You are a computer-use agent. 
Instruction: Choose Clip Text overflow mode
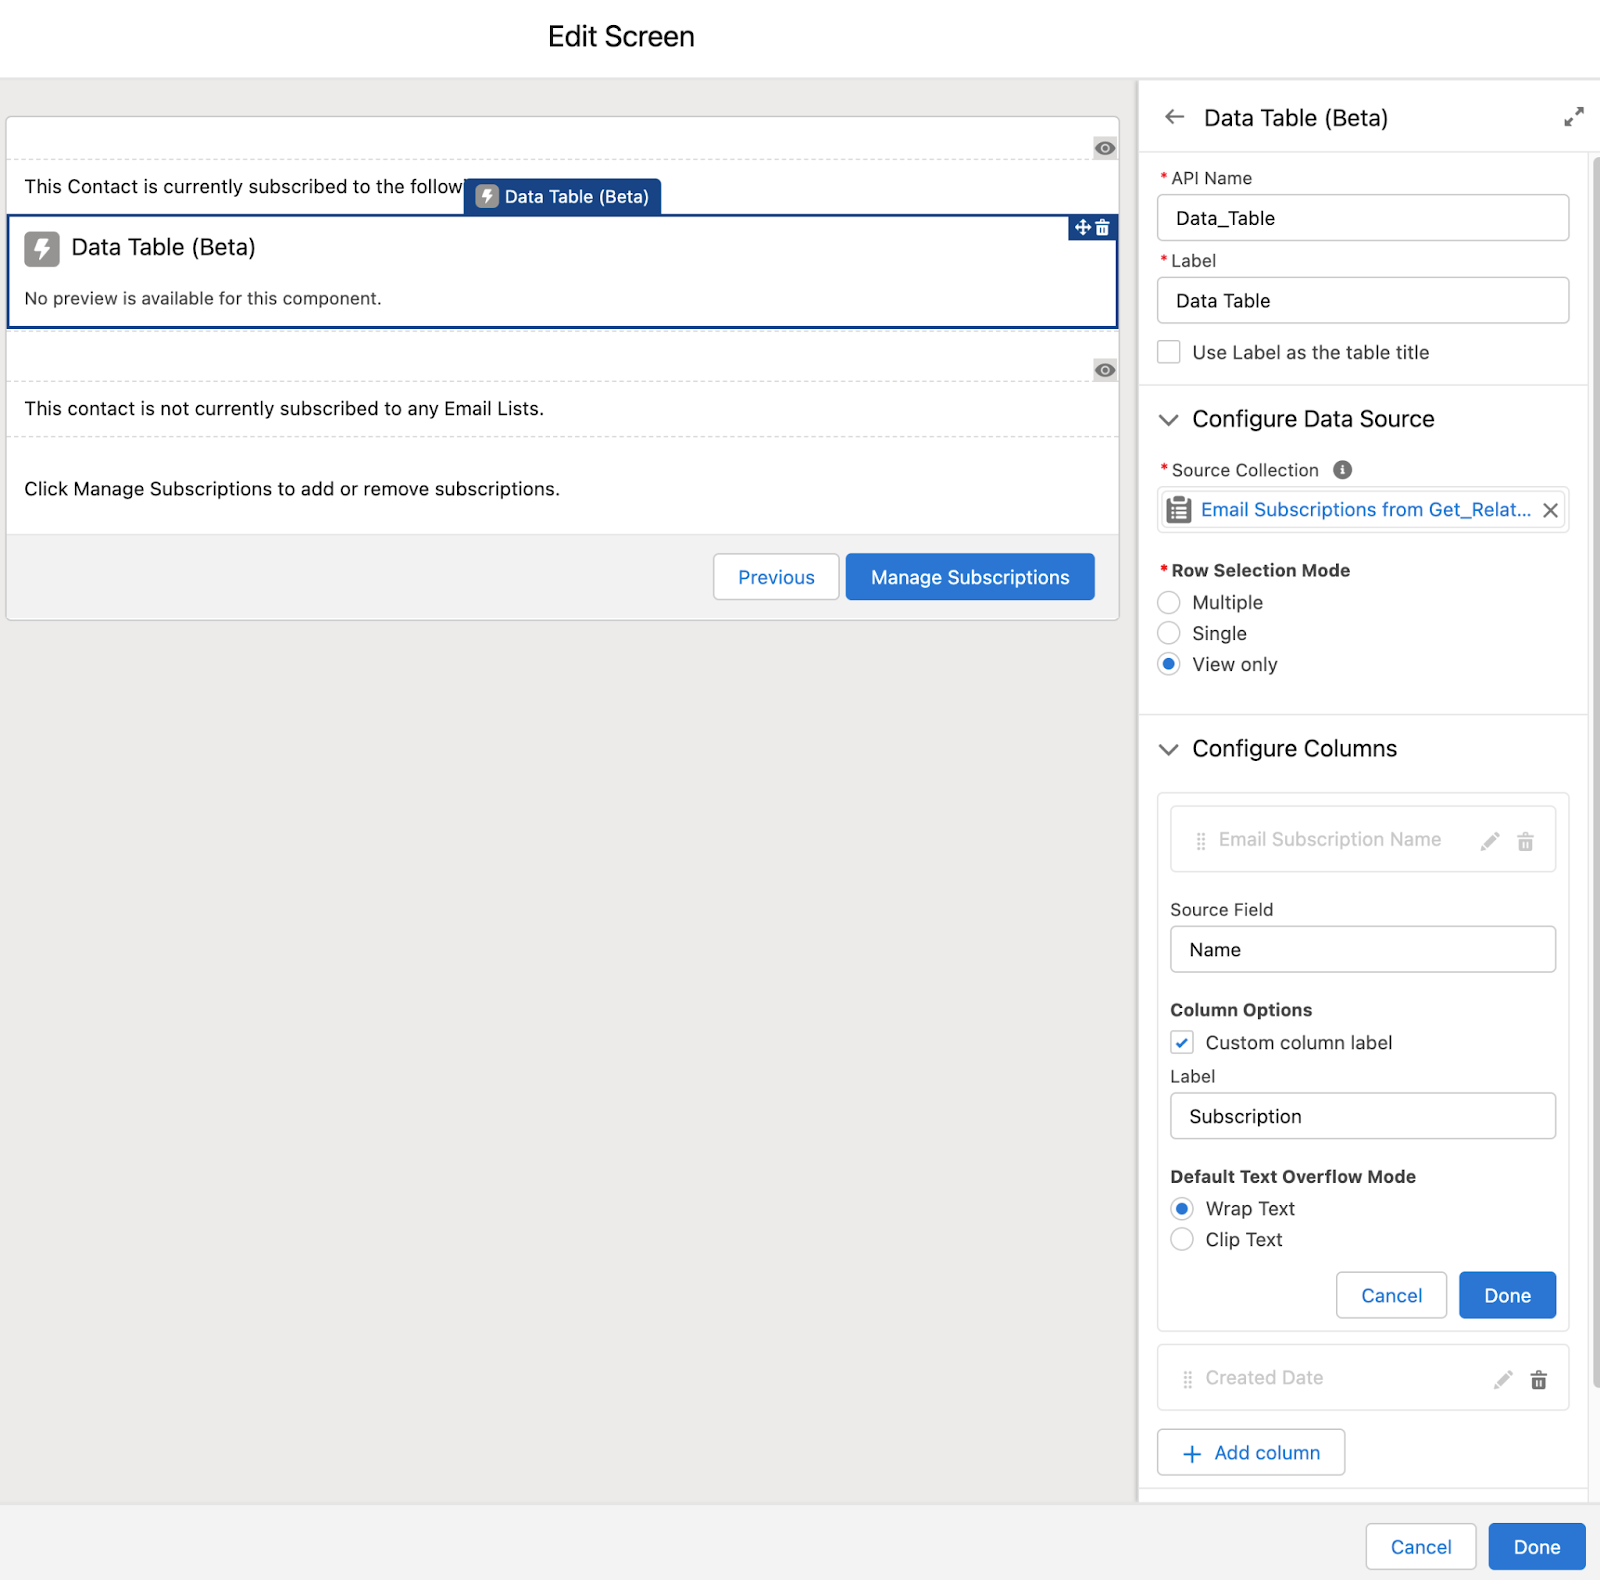tap(1181, 1239)
